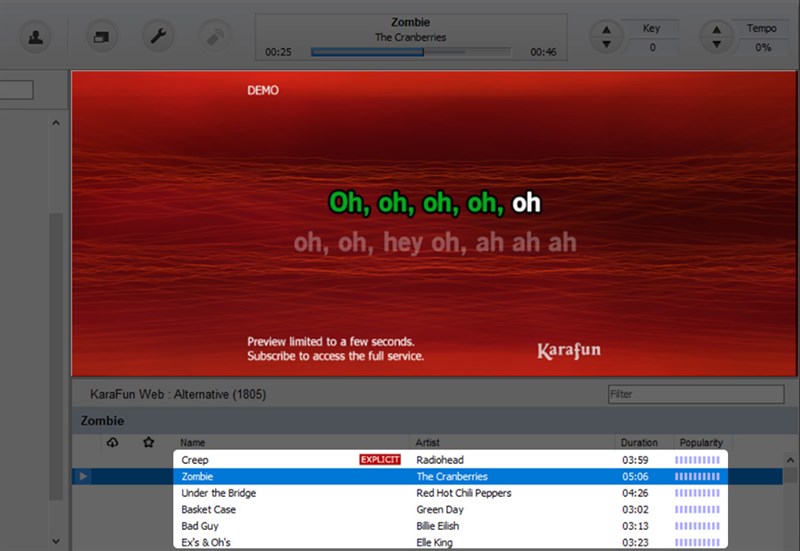
Task: Click the play arrow beside Zombie row
Action: pos(83,477)
